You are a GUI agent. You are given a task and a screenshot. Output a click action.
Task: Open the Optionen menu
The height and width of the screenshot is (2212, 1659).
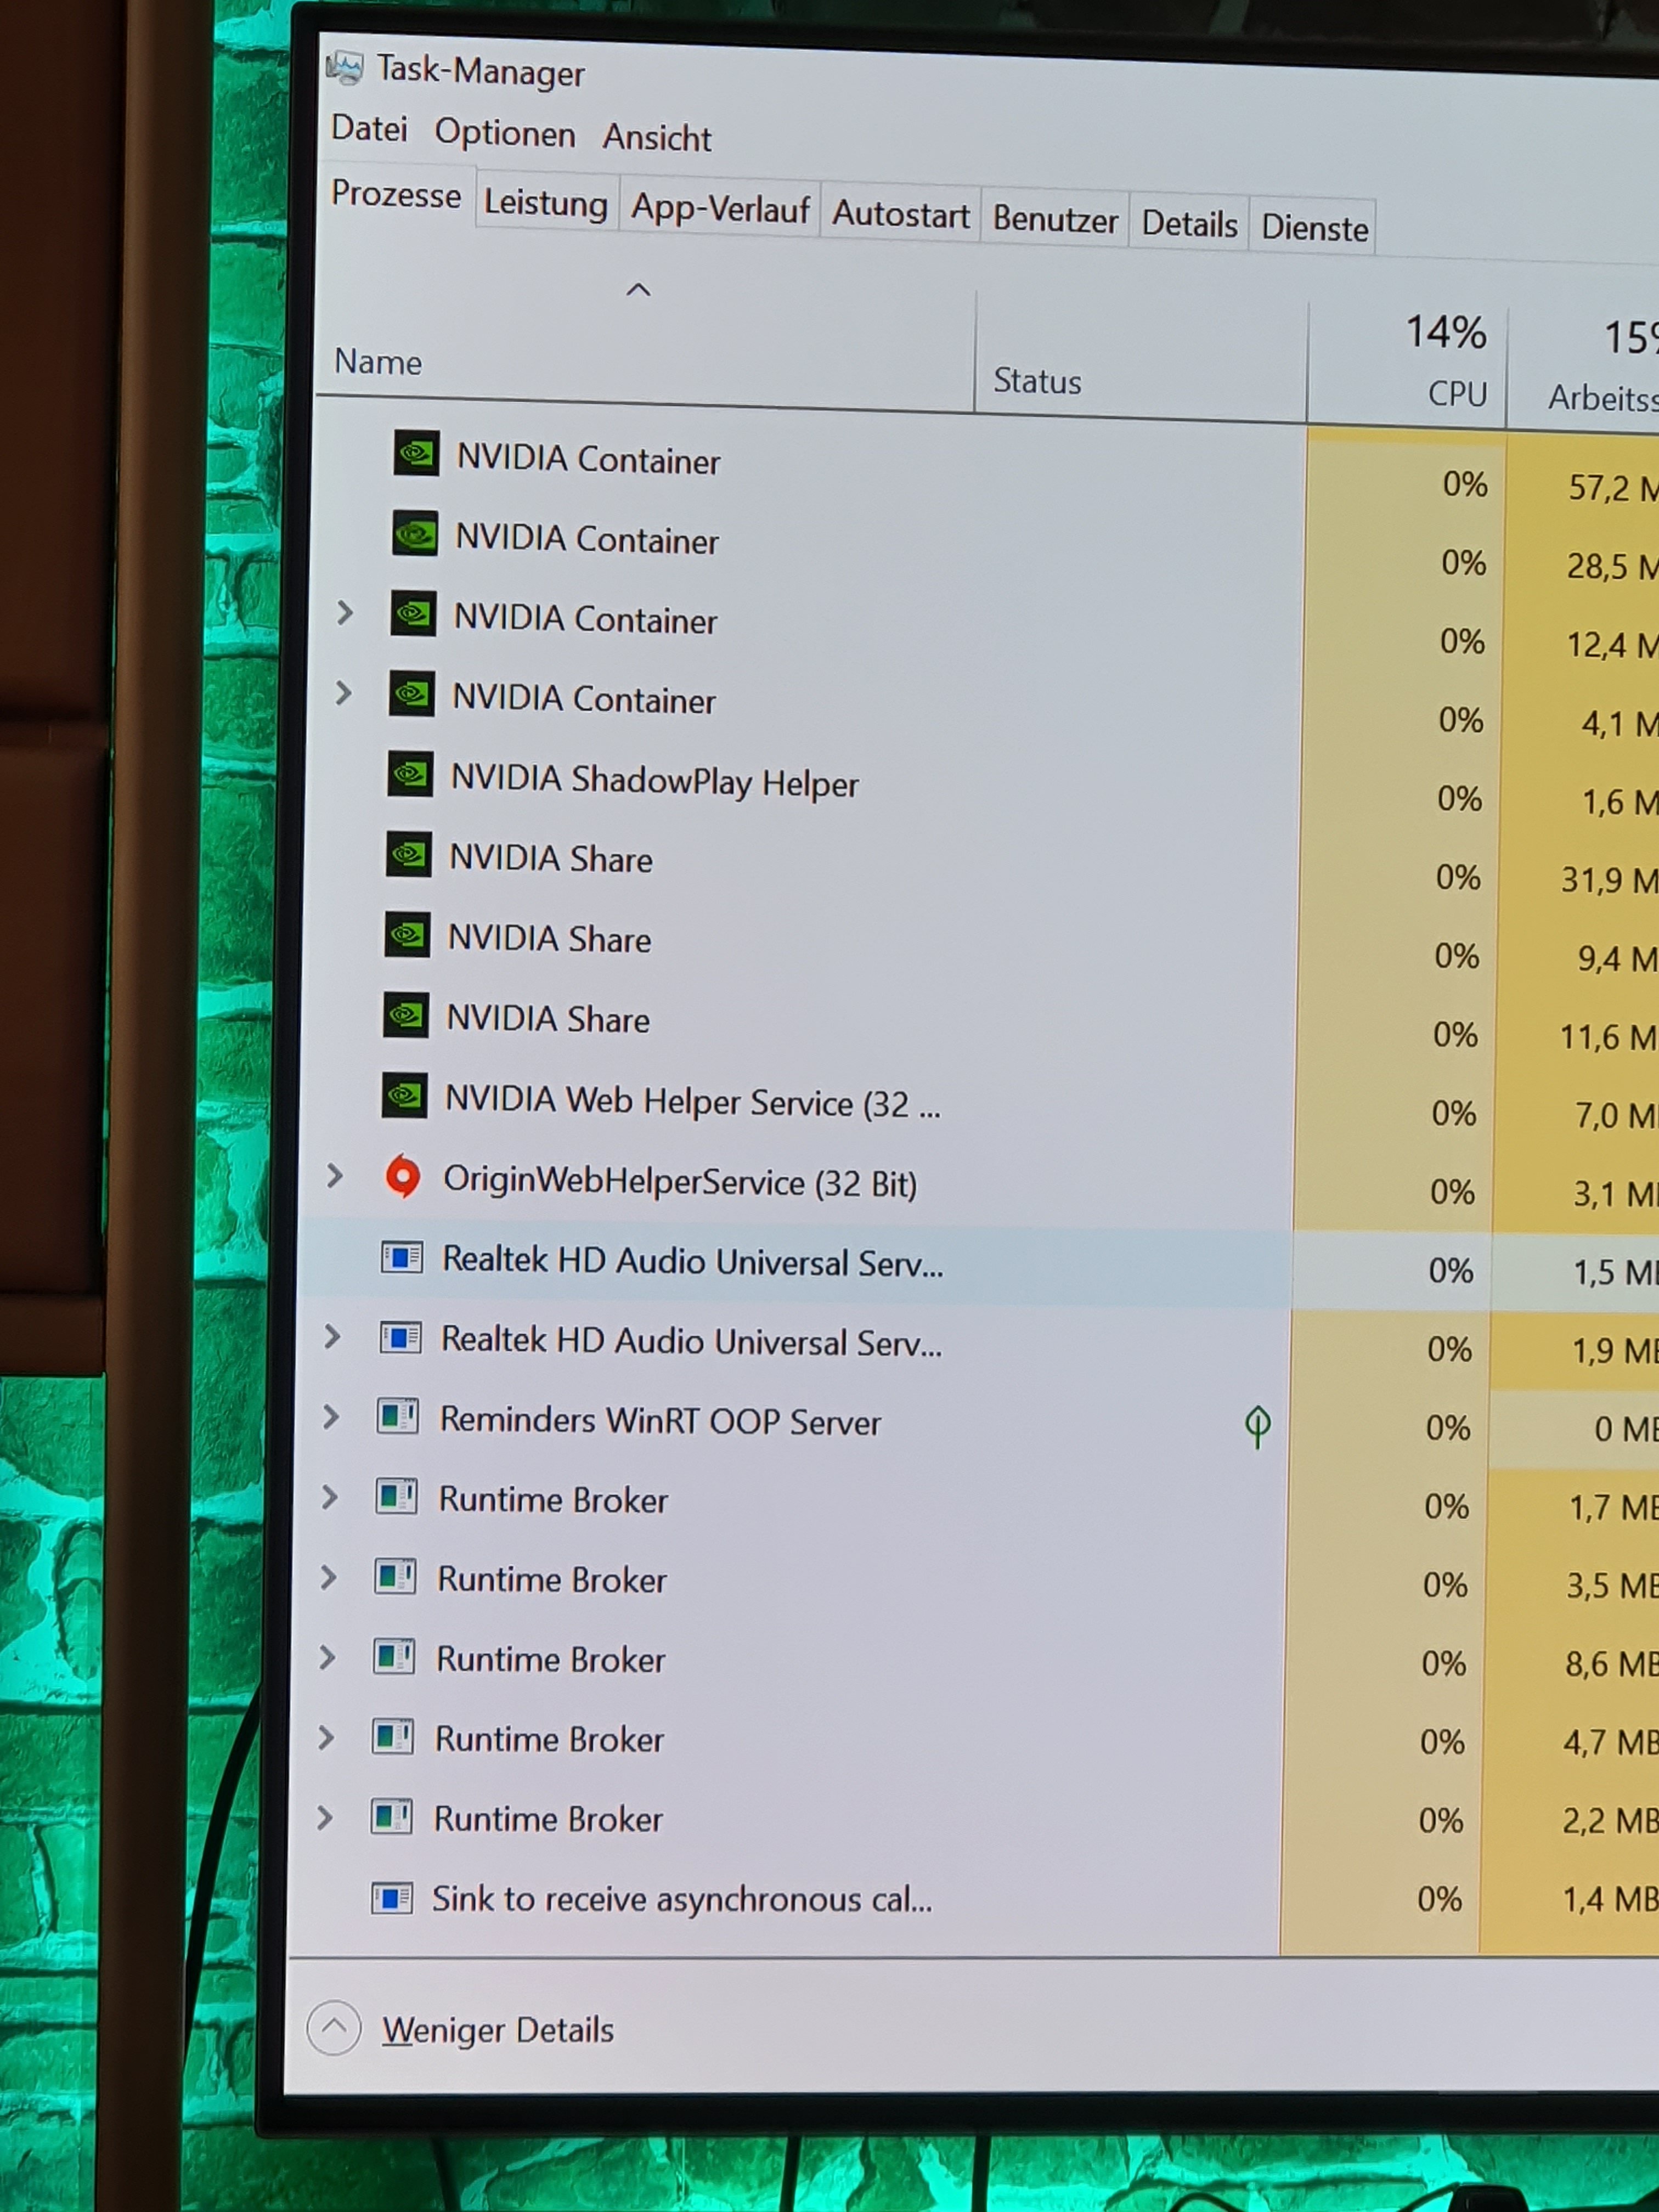pos(504,133)
